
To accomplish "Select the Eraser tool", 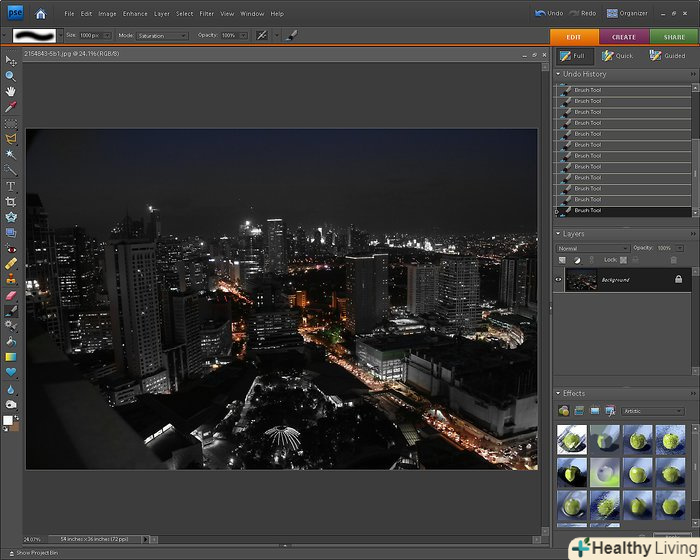I will tap(11, 295).
